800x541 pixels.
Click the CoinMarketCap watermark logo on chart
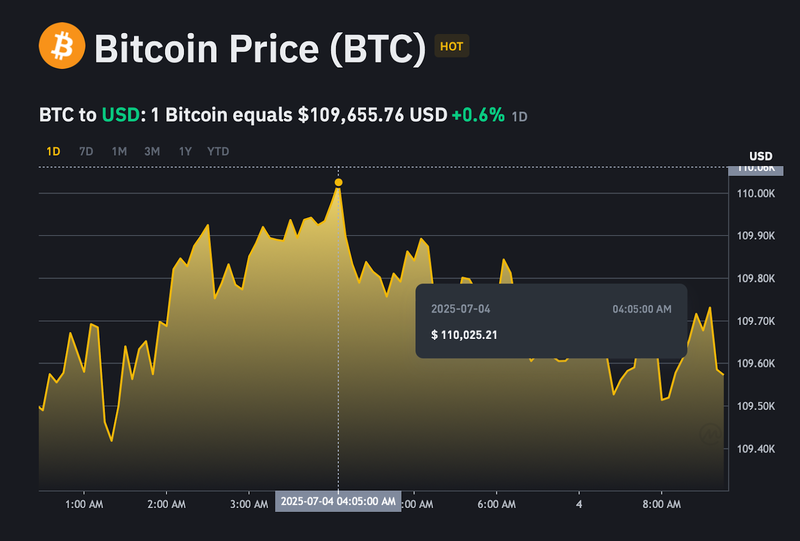click(708, 432)
